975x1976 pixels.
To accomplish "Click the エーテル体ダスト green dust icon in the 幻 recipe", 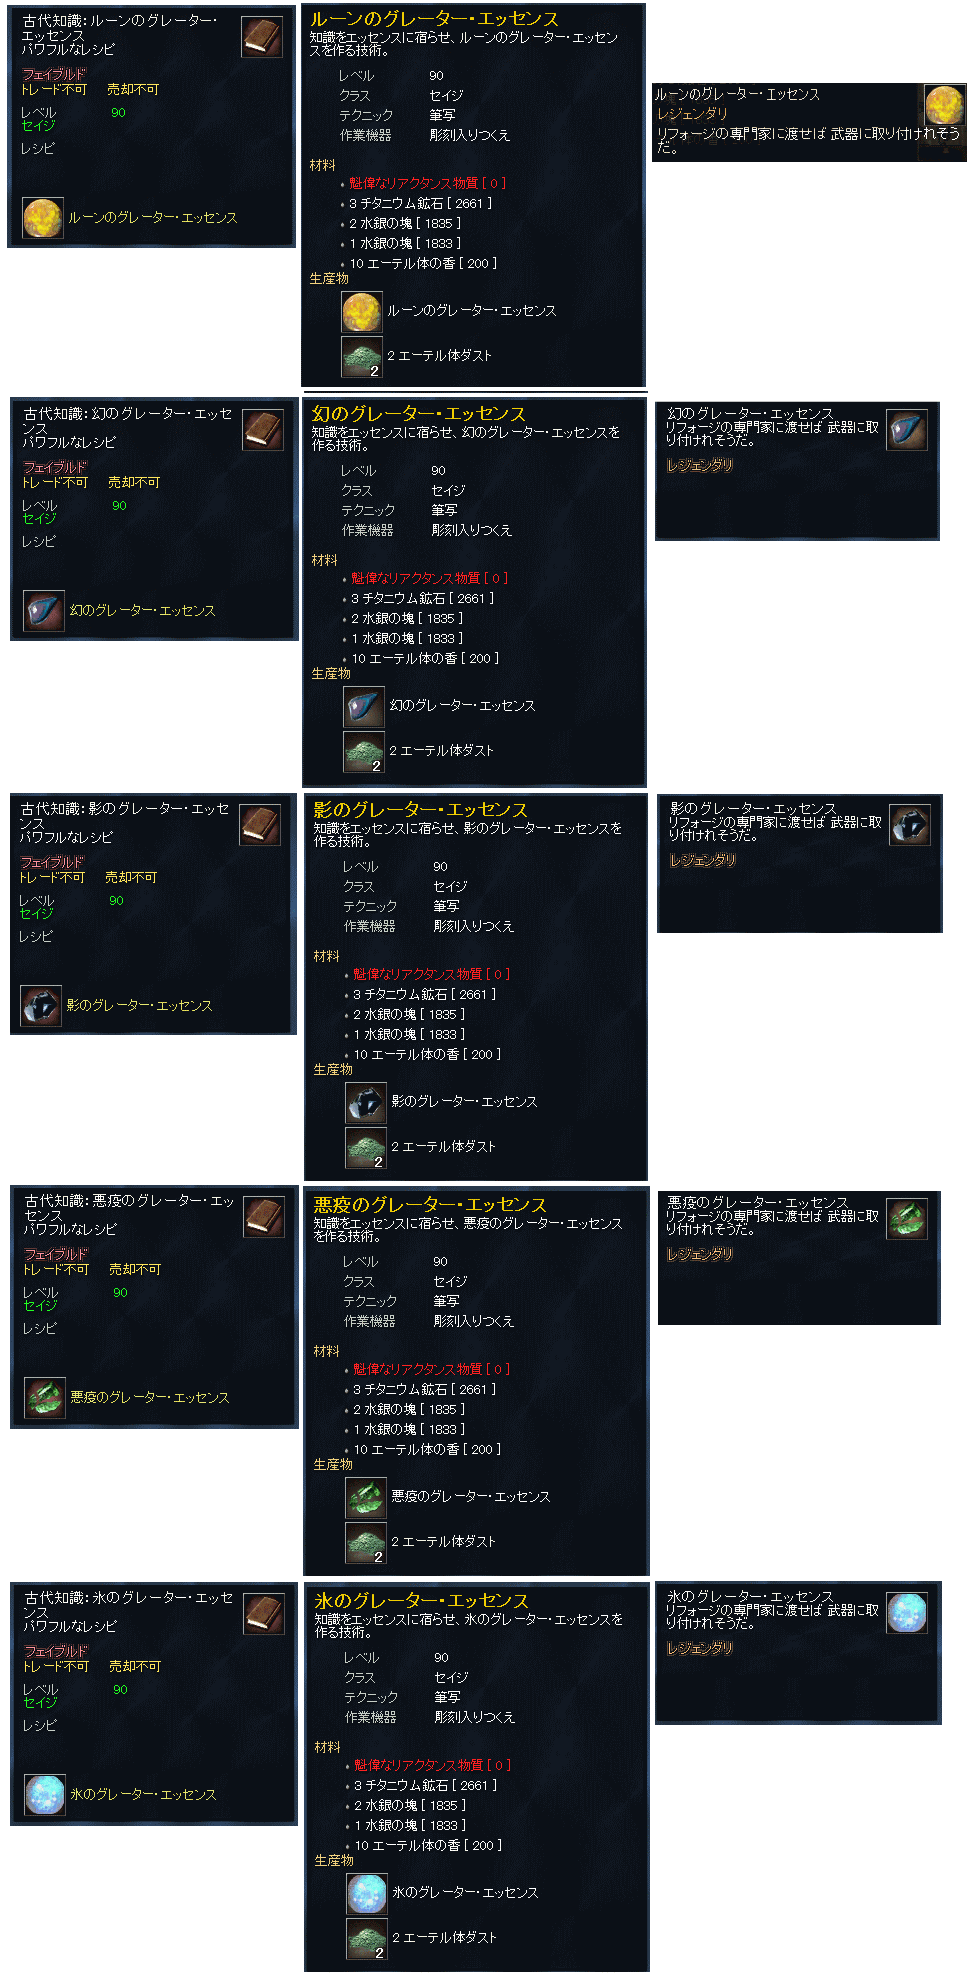I will pyautogui.click(x=364, y=751).
